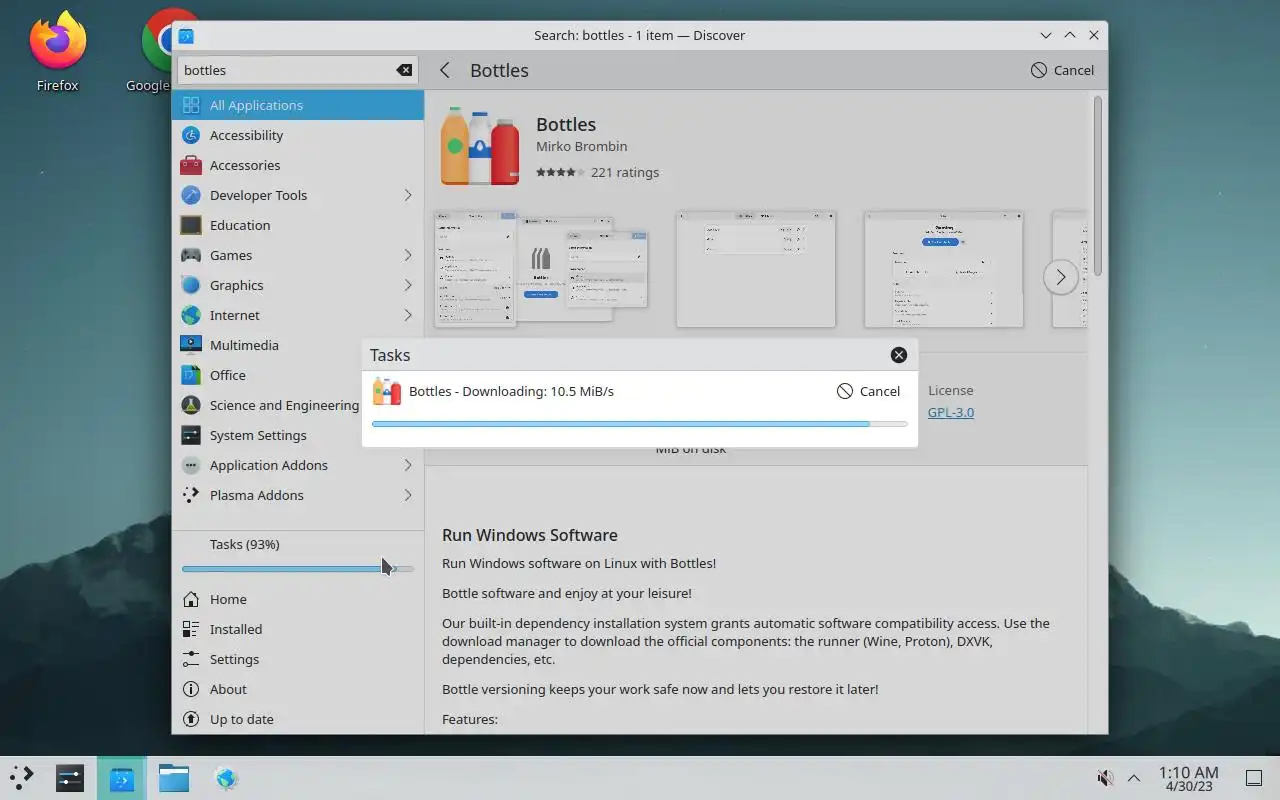The width and height of the screenshot is (1280, 800).
Task: Open the second Bottles screenshot thumbnail
Action: pos(756,269)
